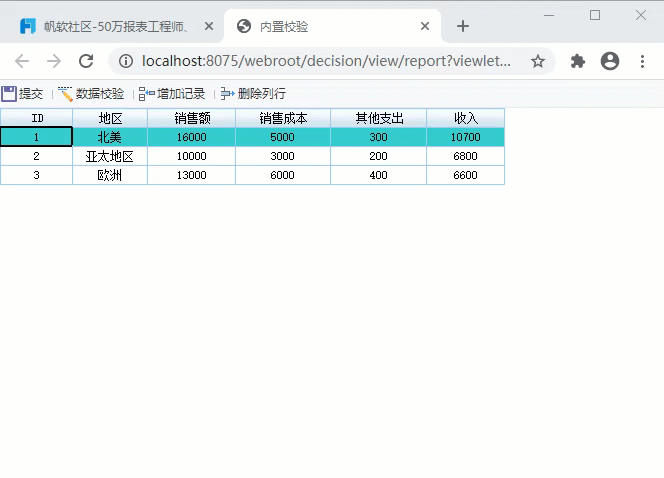Click the 地区 column header

[110, 118]
